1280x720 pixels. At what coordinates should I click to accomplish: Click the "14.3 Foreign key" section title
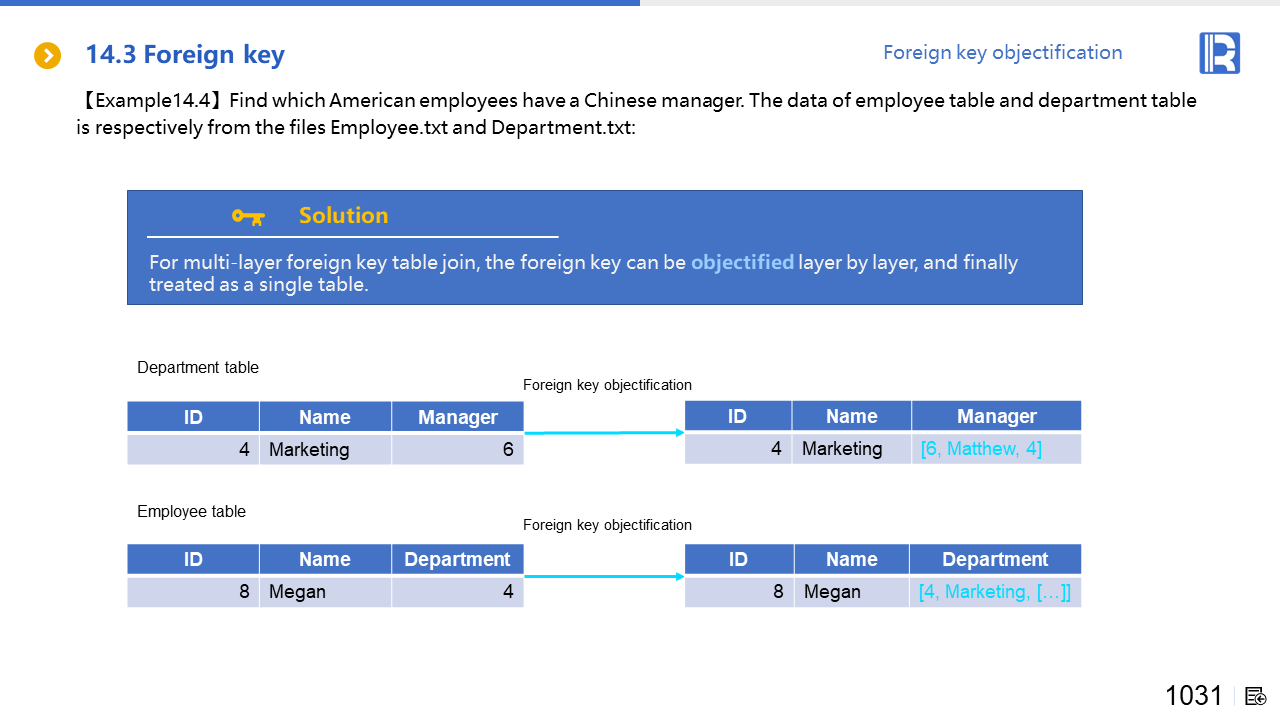185,55
